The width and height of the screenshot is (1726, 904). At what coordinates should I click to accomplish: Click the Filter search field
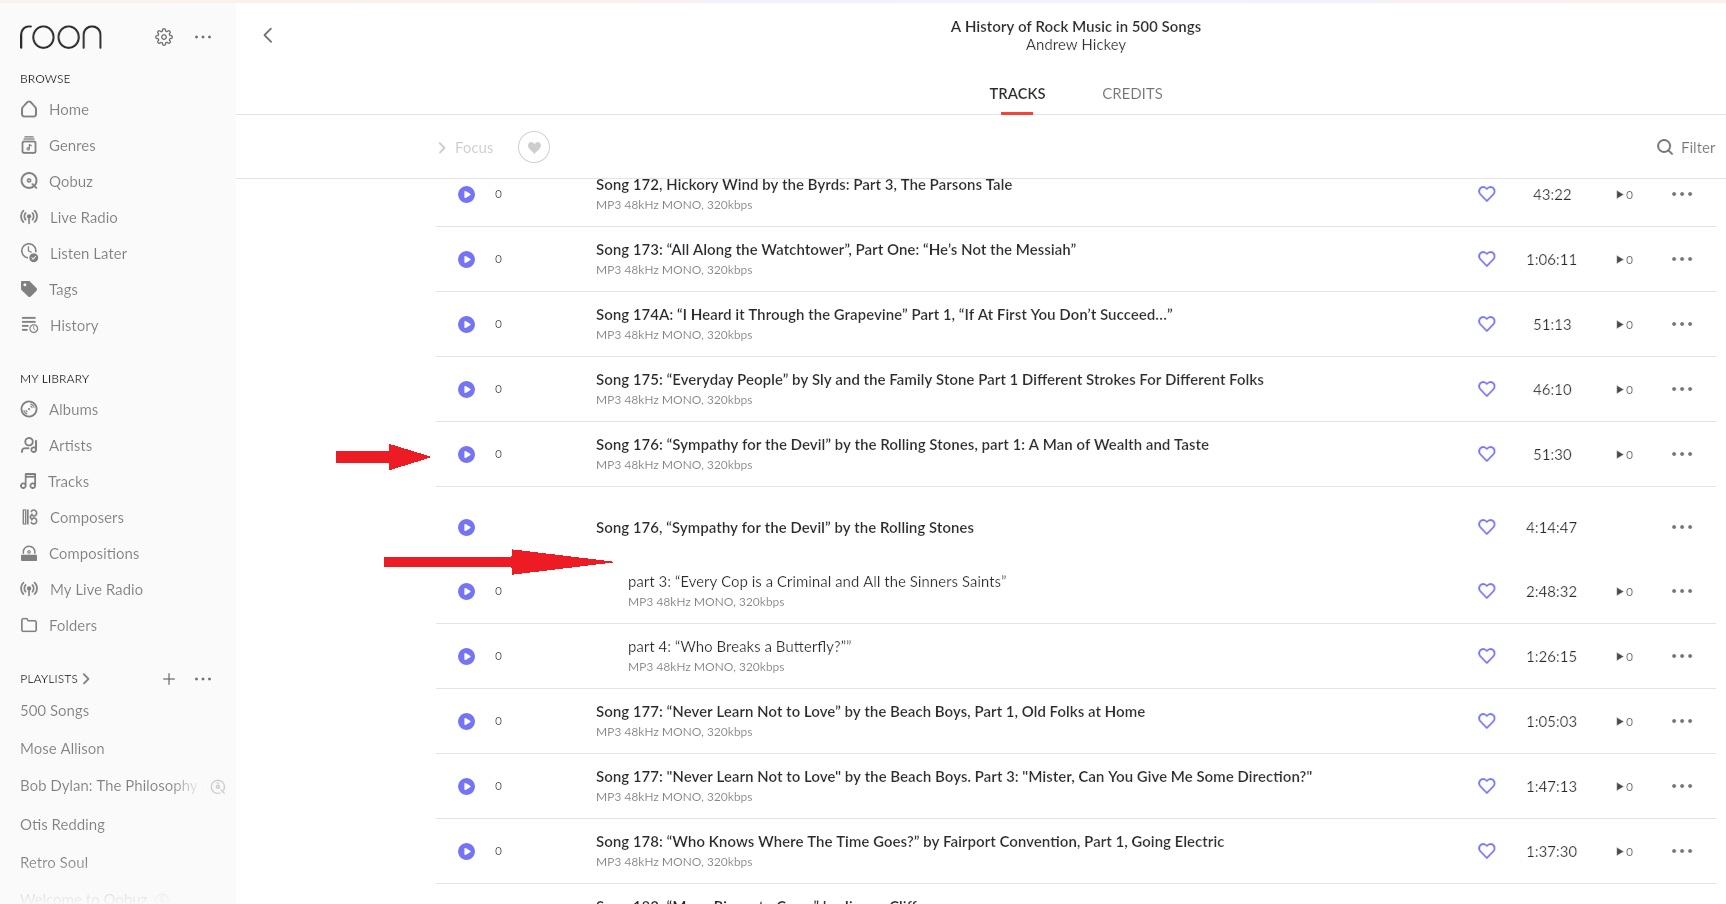point(1686,147)
